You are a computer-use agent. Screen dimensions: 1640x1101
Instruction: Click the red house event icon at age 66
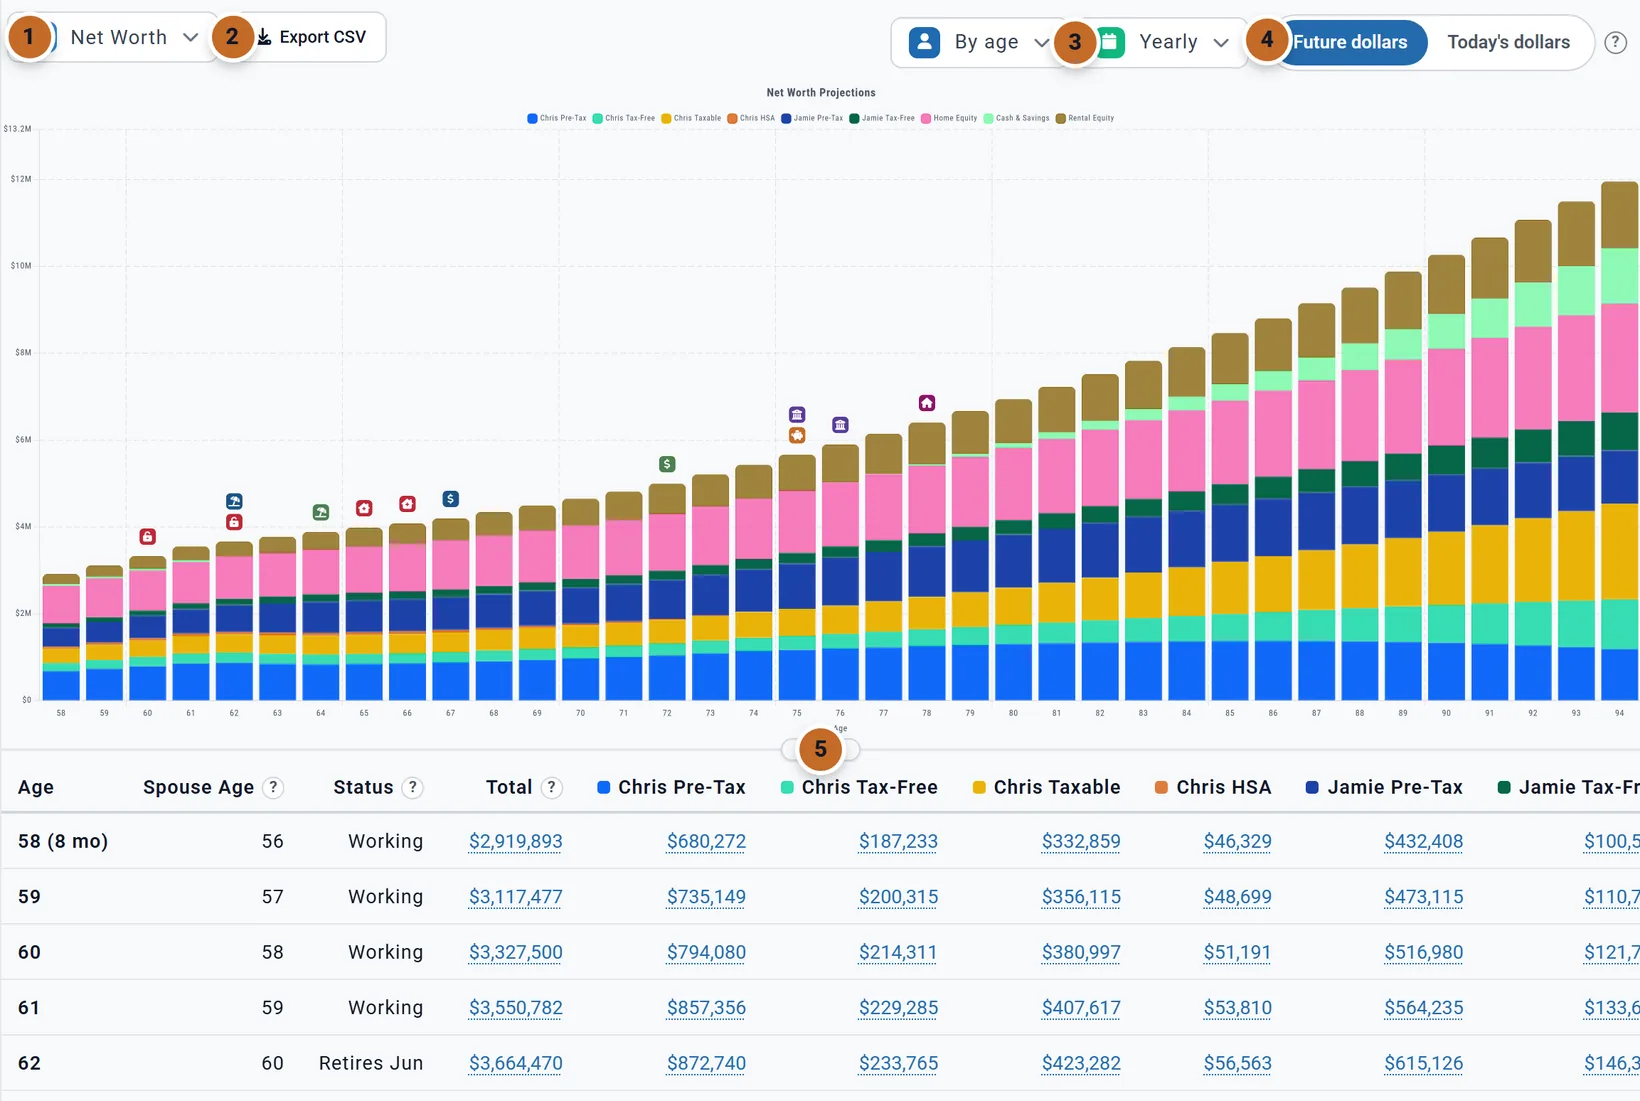pos(407,504)
